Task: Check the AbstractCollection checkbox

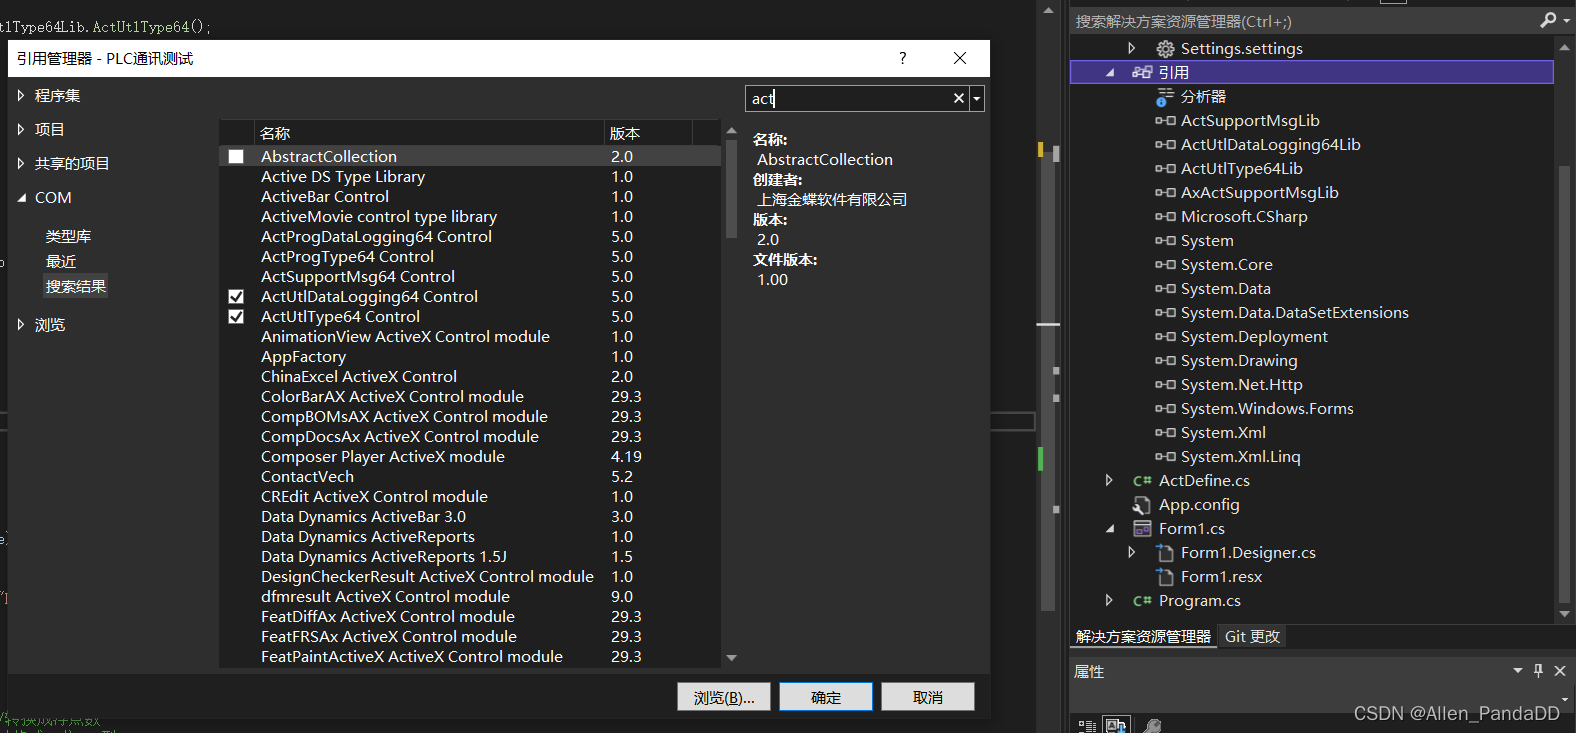Action: coord(236,157)
